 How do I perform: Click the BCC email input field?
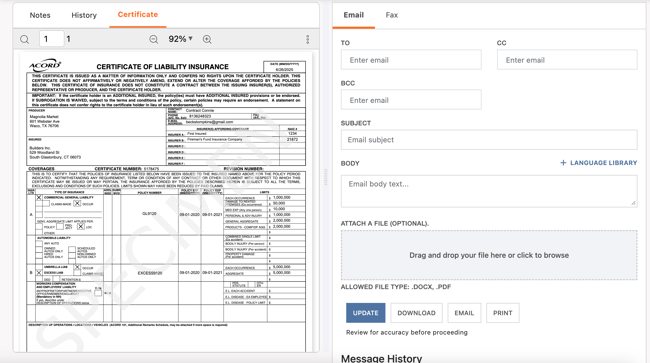pos(411,100)
